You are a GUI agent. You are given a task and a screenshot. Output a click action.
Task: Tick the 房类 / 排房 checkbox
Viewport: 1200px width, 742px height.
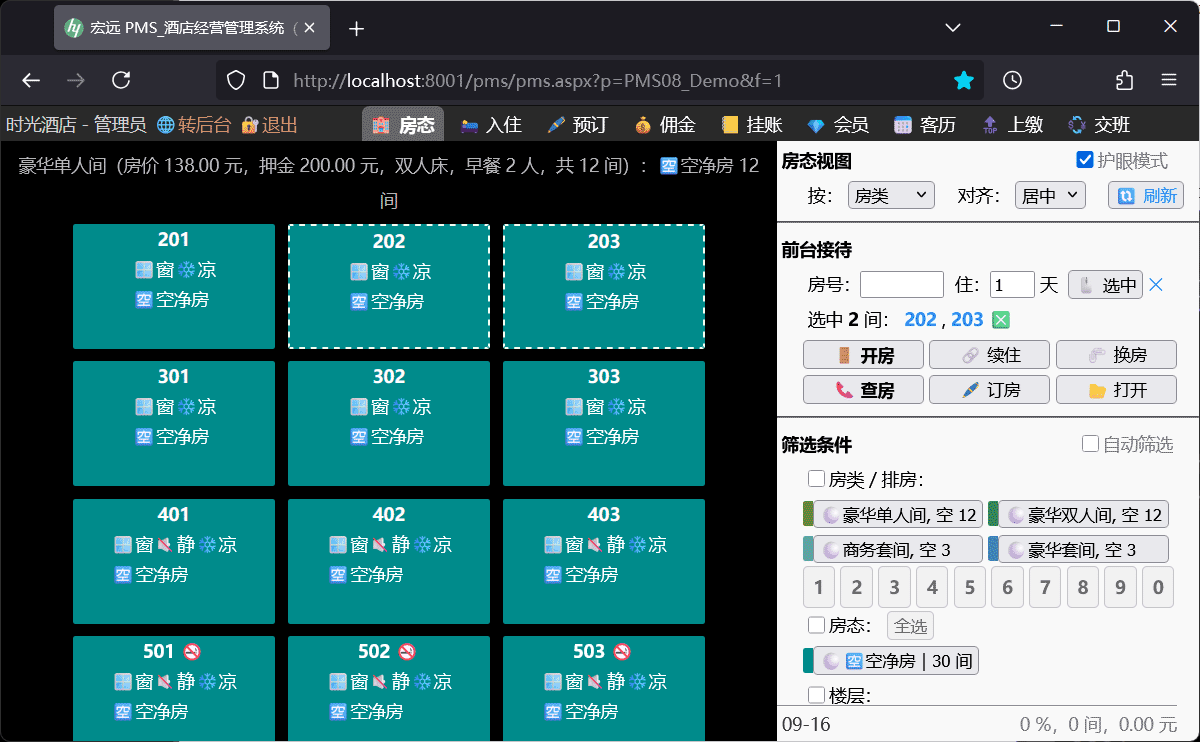pos(816,479)
